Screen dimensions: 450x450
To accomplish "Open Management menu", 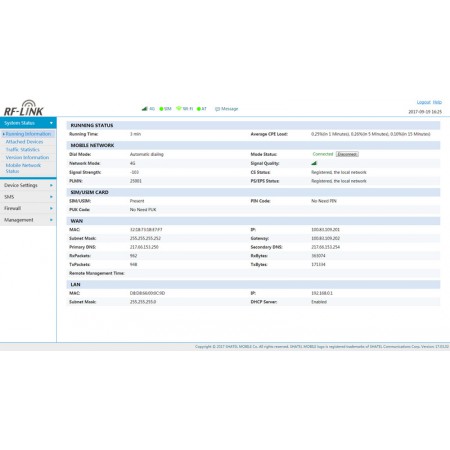I will pos(28,220).
